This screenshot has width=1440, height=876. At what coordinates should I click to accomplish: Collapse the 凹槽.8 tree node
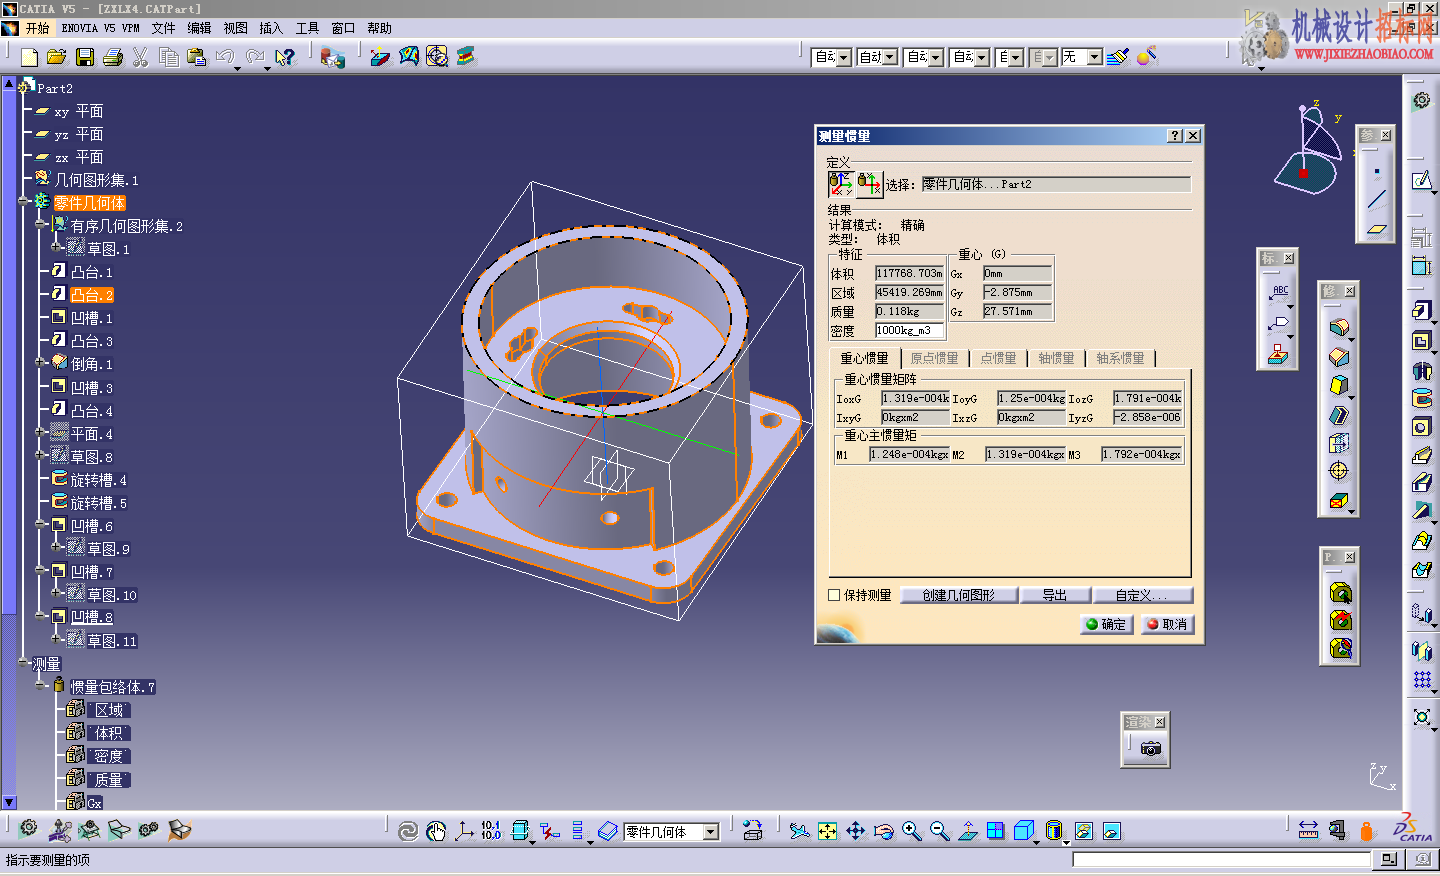coord(41,616)
